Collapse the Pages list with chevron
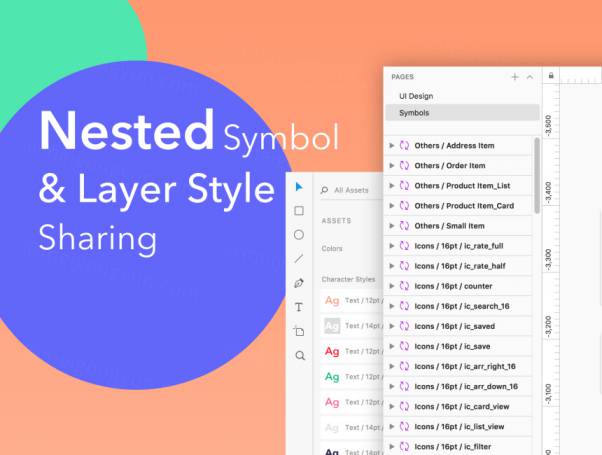The image size is (602, 455). (x=530, y=77)
